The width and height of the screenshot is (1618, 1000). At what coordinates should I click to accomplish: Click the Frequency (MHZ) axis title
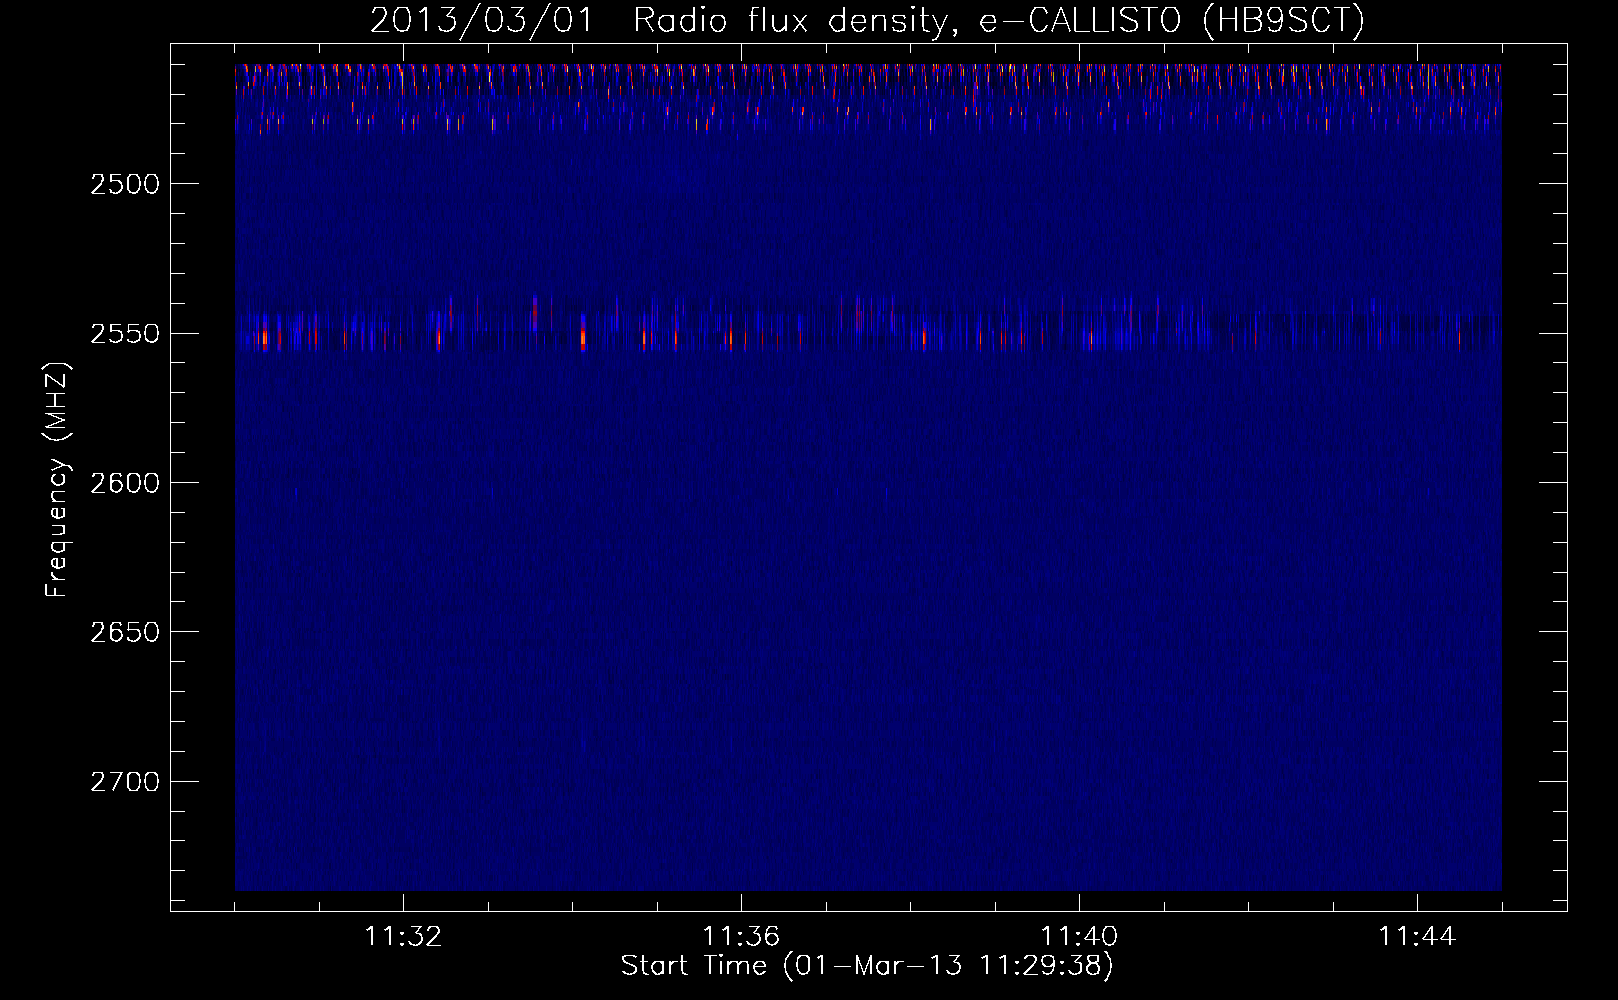(x=58, y=481)
